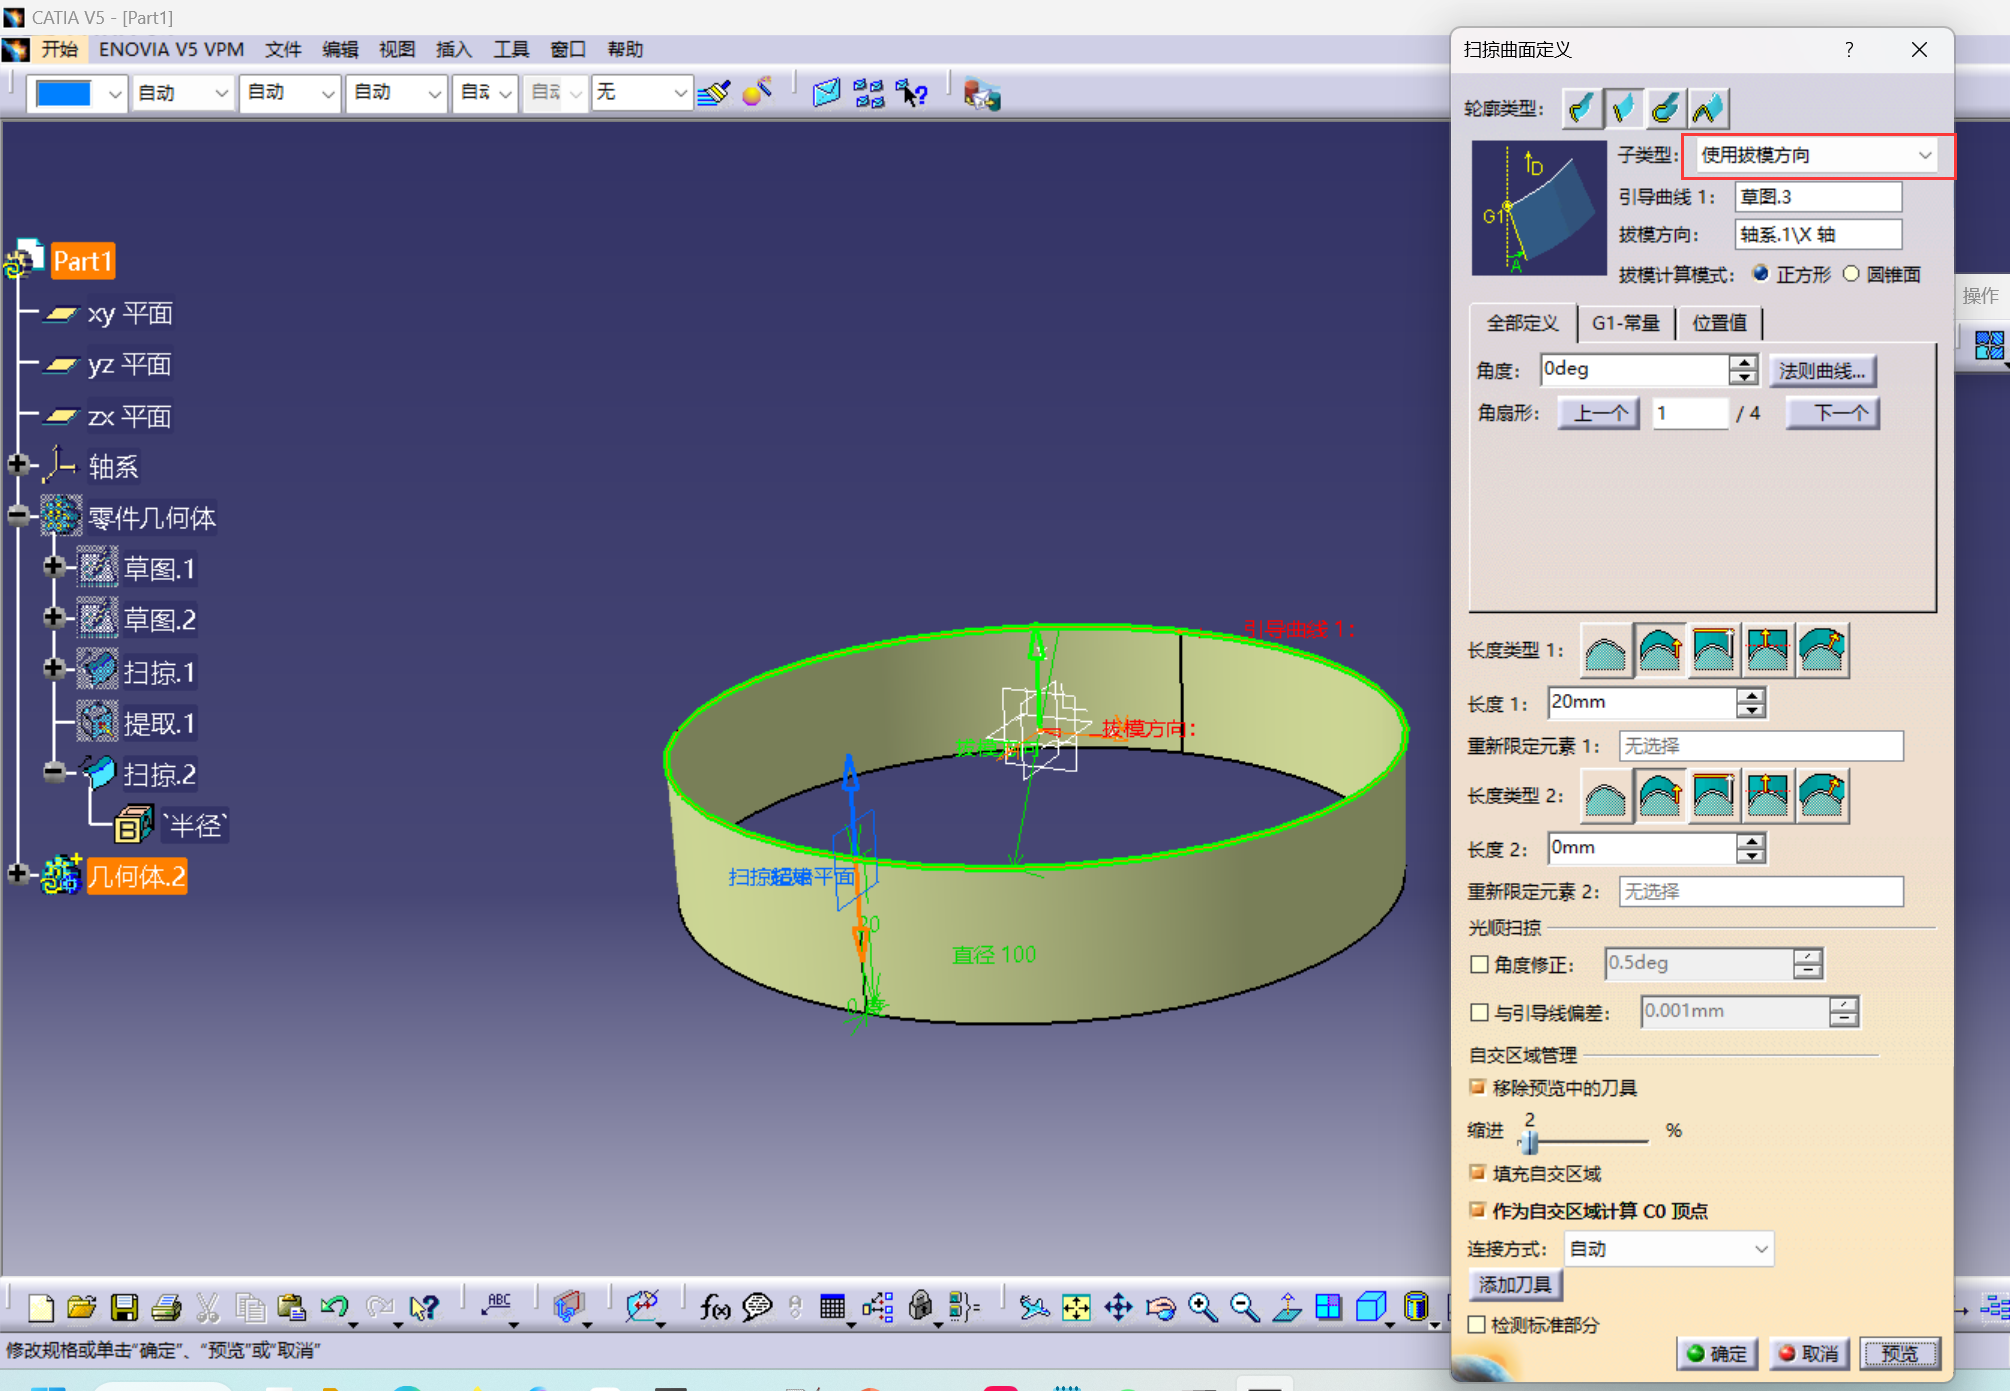2010x1391 pixels.
Task: Click the Undo arrow icon
Action: (x=333, y=1307)
